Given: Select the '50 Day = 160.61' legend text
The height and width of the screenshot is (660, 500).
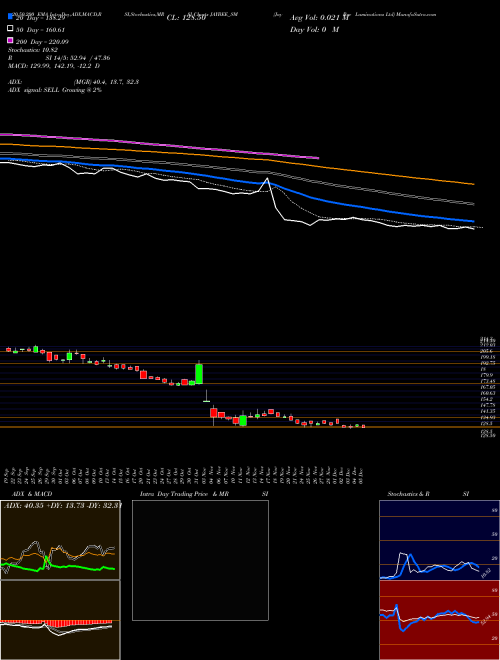Looking at the screenshot, I should click(40, 30).
